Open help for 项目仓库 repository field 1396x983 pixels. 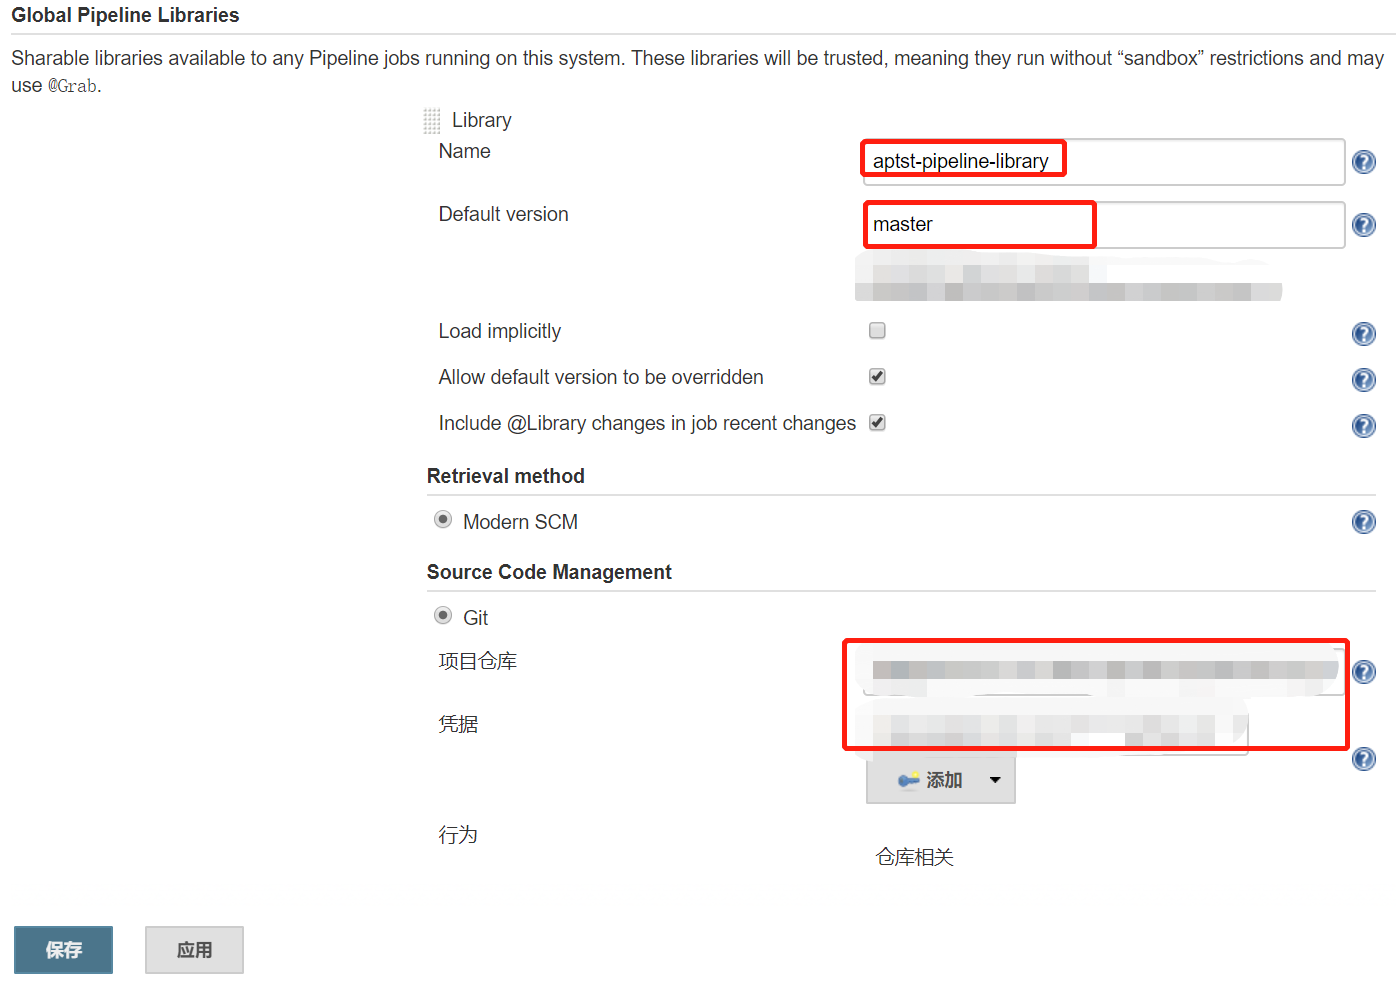point(1363,672)
